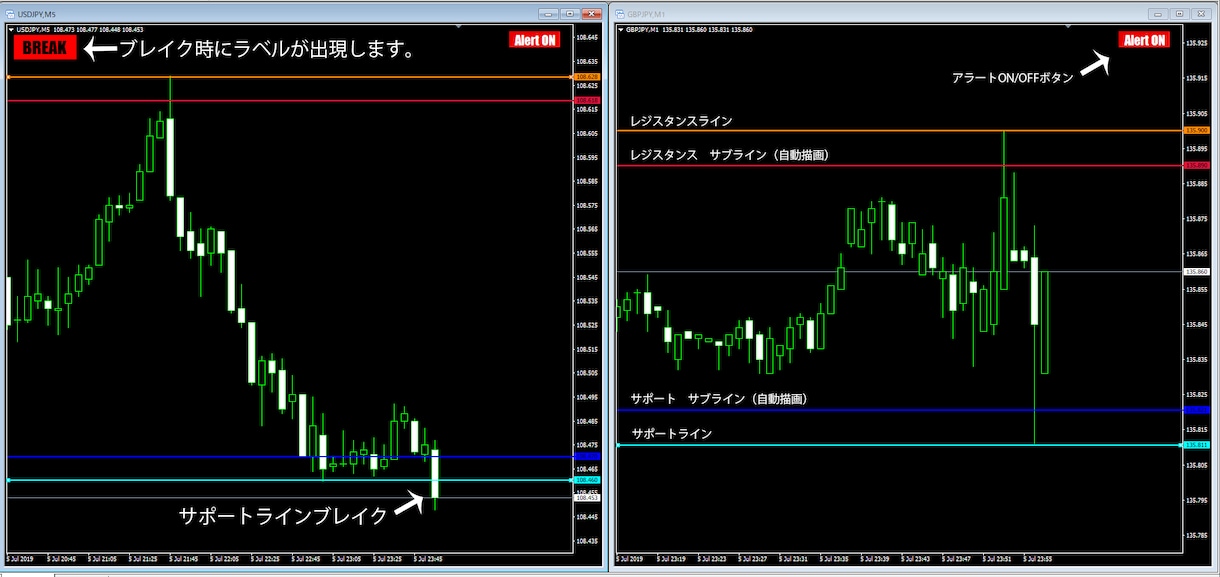This screenshot has height=577, width=1220.
Task: Maximize the GBPJPY,M1 chart window
Action: pyautogui.click(x=1179, y=14)
